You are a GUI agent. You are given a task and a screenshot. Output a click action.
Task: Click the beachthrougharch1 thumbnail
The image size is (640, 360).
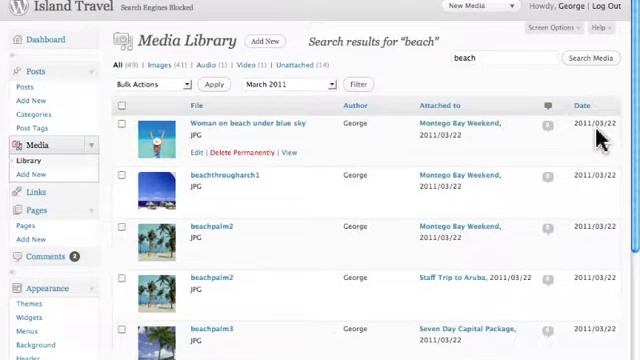click(x=157, y=191)
